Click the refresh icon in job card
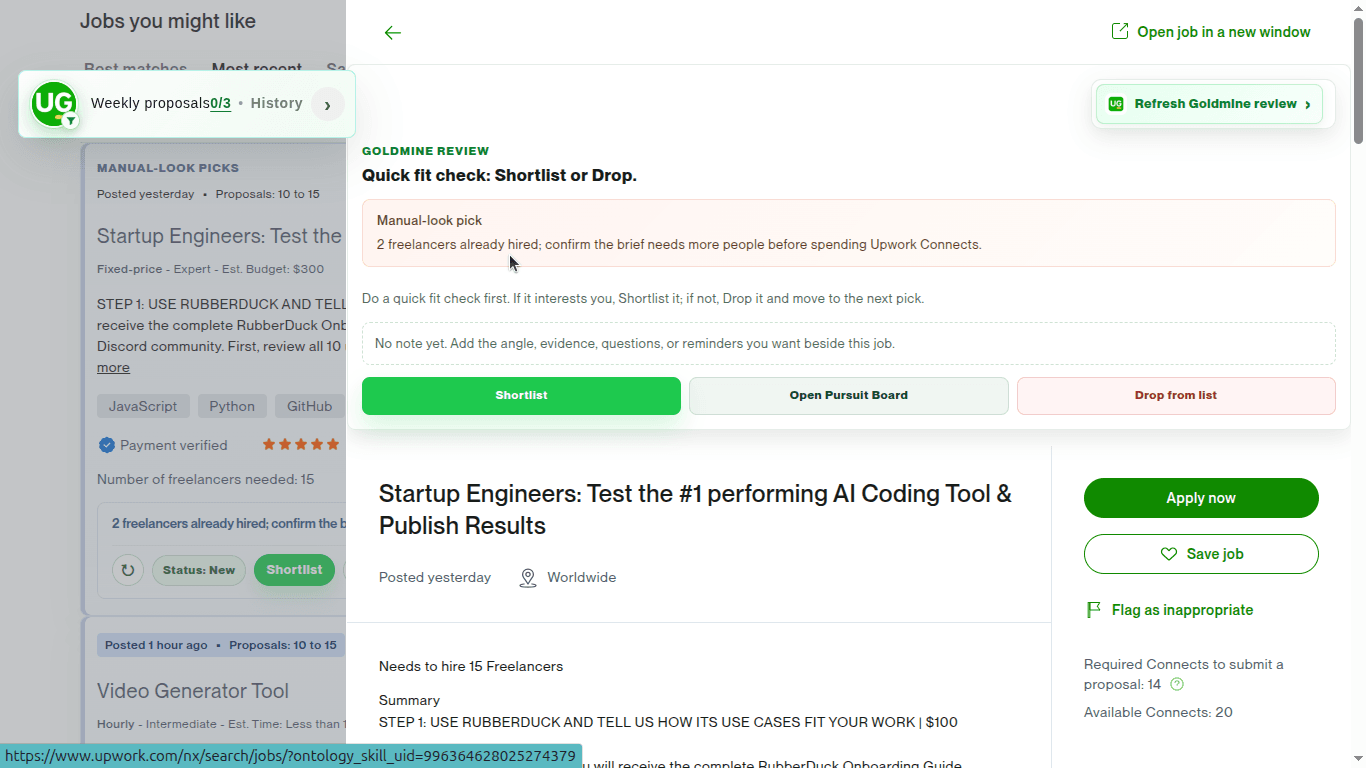The width and height of the screenshot is (1366, 768). point(128,570)
